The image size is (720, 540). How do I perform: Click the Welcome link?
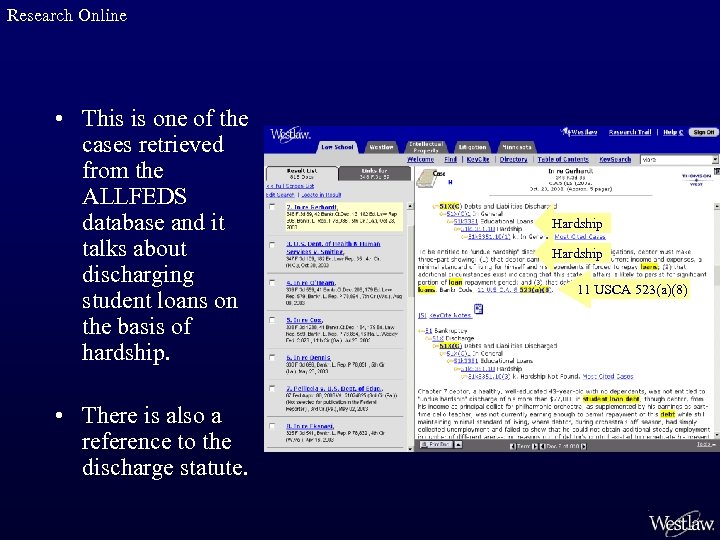(x=420, y=159)
